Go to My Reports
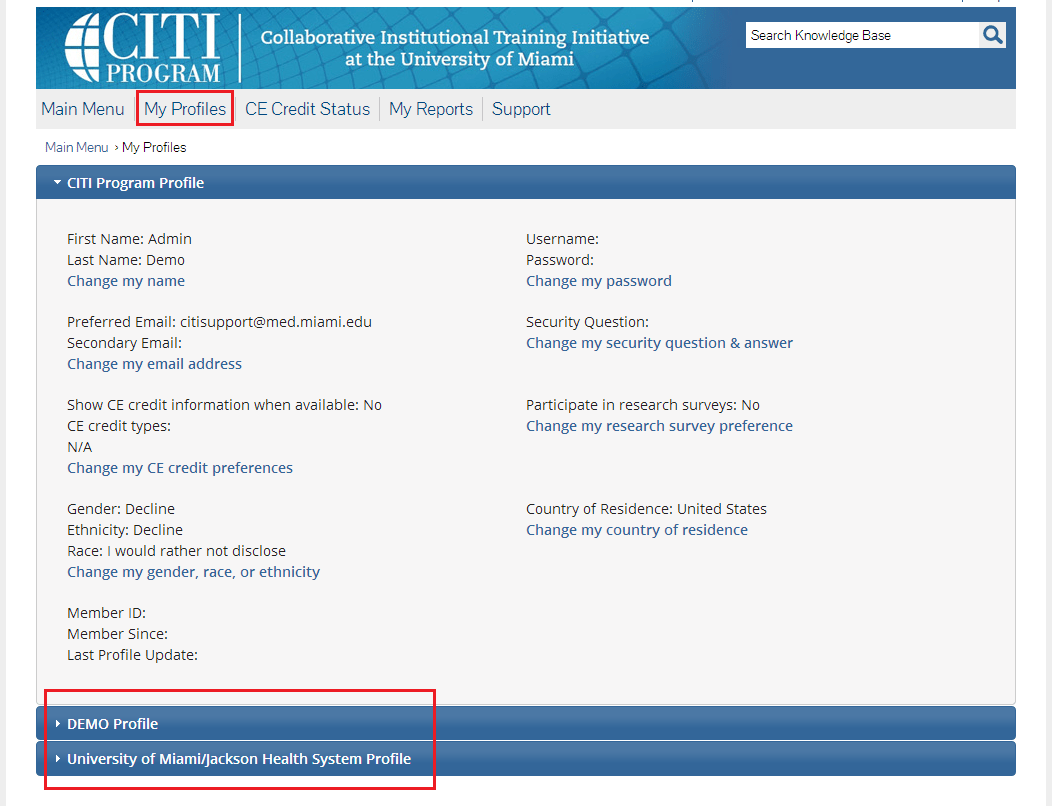This screenshot has width=1052, height=806. click(431, 109)
